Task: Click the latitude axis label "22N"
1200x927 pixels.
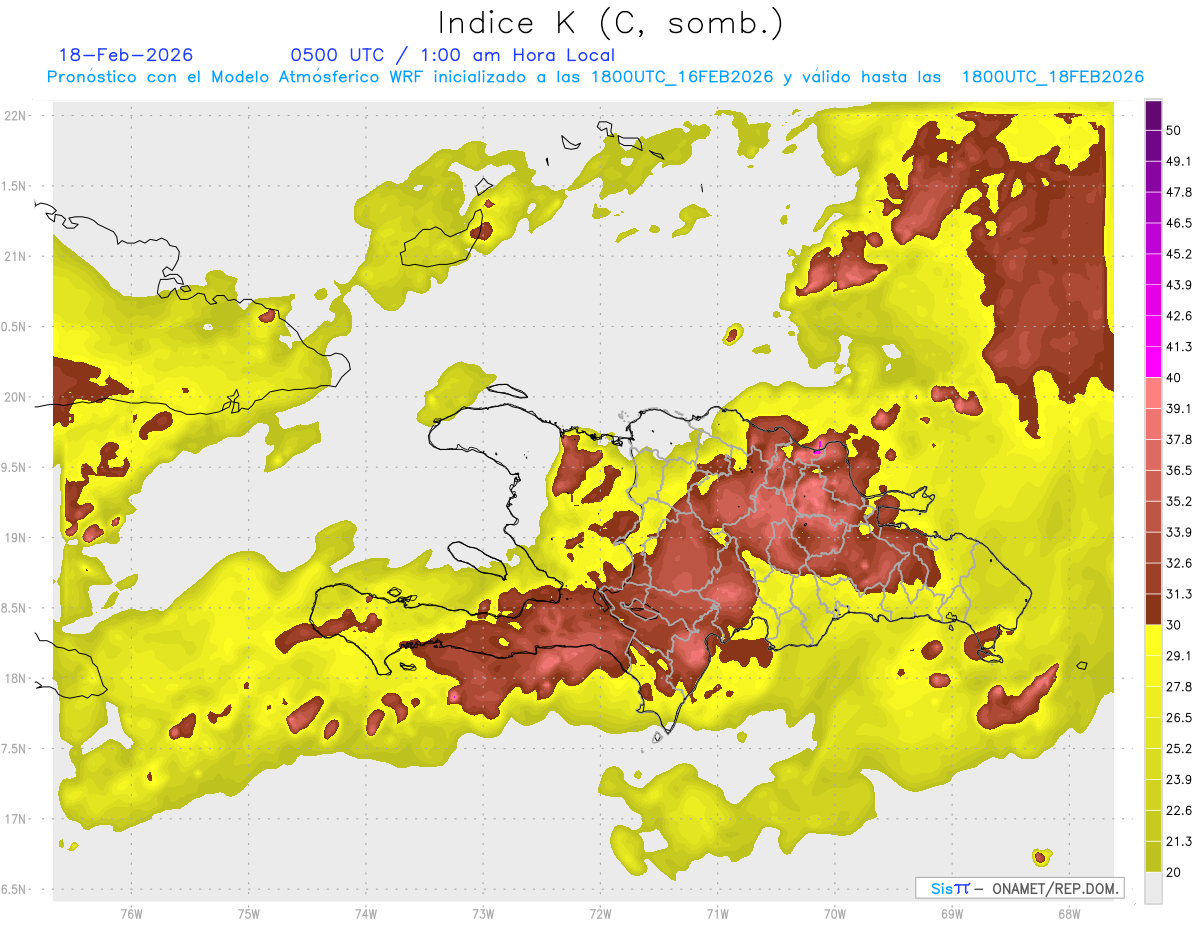Action: 17,116
